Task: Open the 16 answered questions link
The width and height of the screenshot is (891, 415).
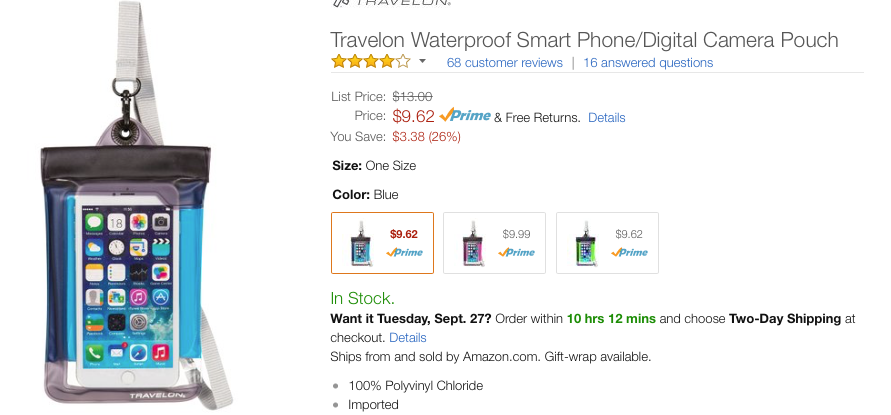Action: tap(648, 62)
